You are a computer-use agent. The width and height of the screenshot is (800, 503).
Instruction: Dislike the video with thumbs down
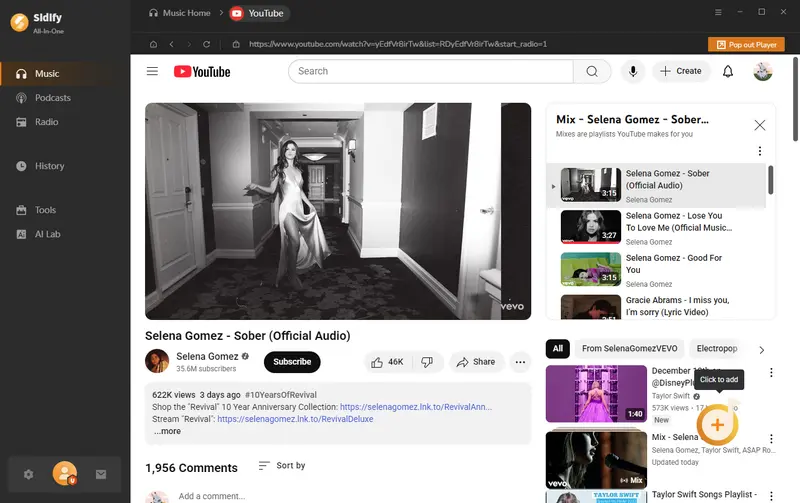tap(427, 362)
